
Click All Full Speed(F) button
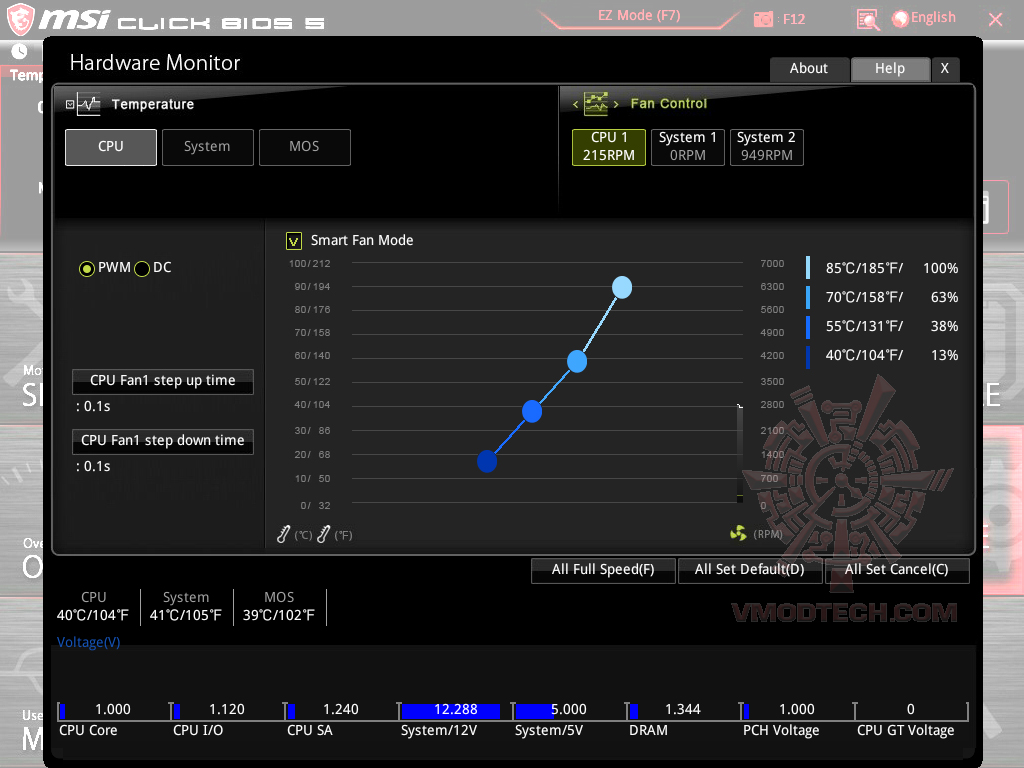click(x=603, y=570)
